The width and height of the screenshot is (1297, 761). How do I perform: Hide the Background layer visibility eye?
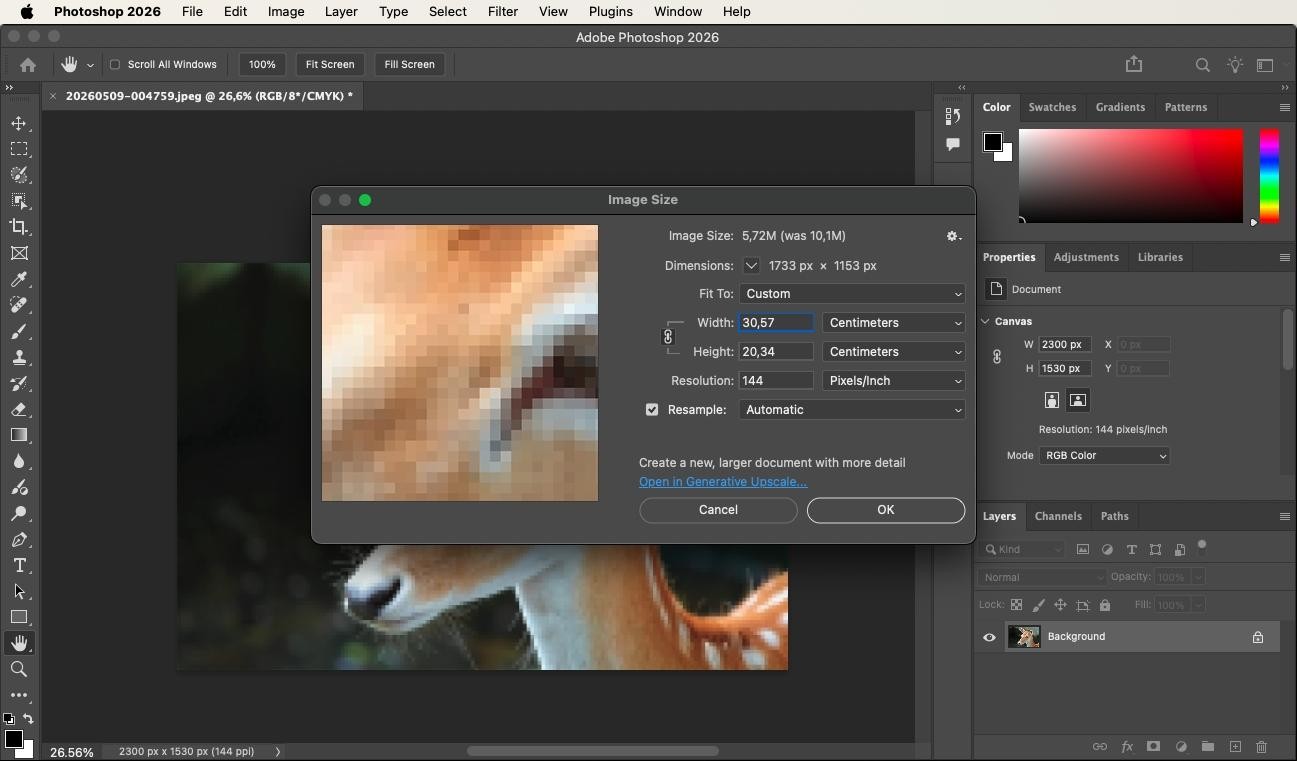click(989, 637)
